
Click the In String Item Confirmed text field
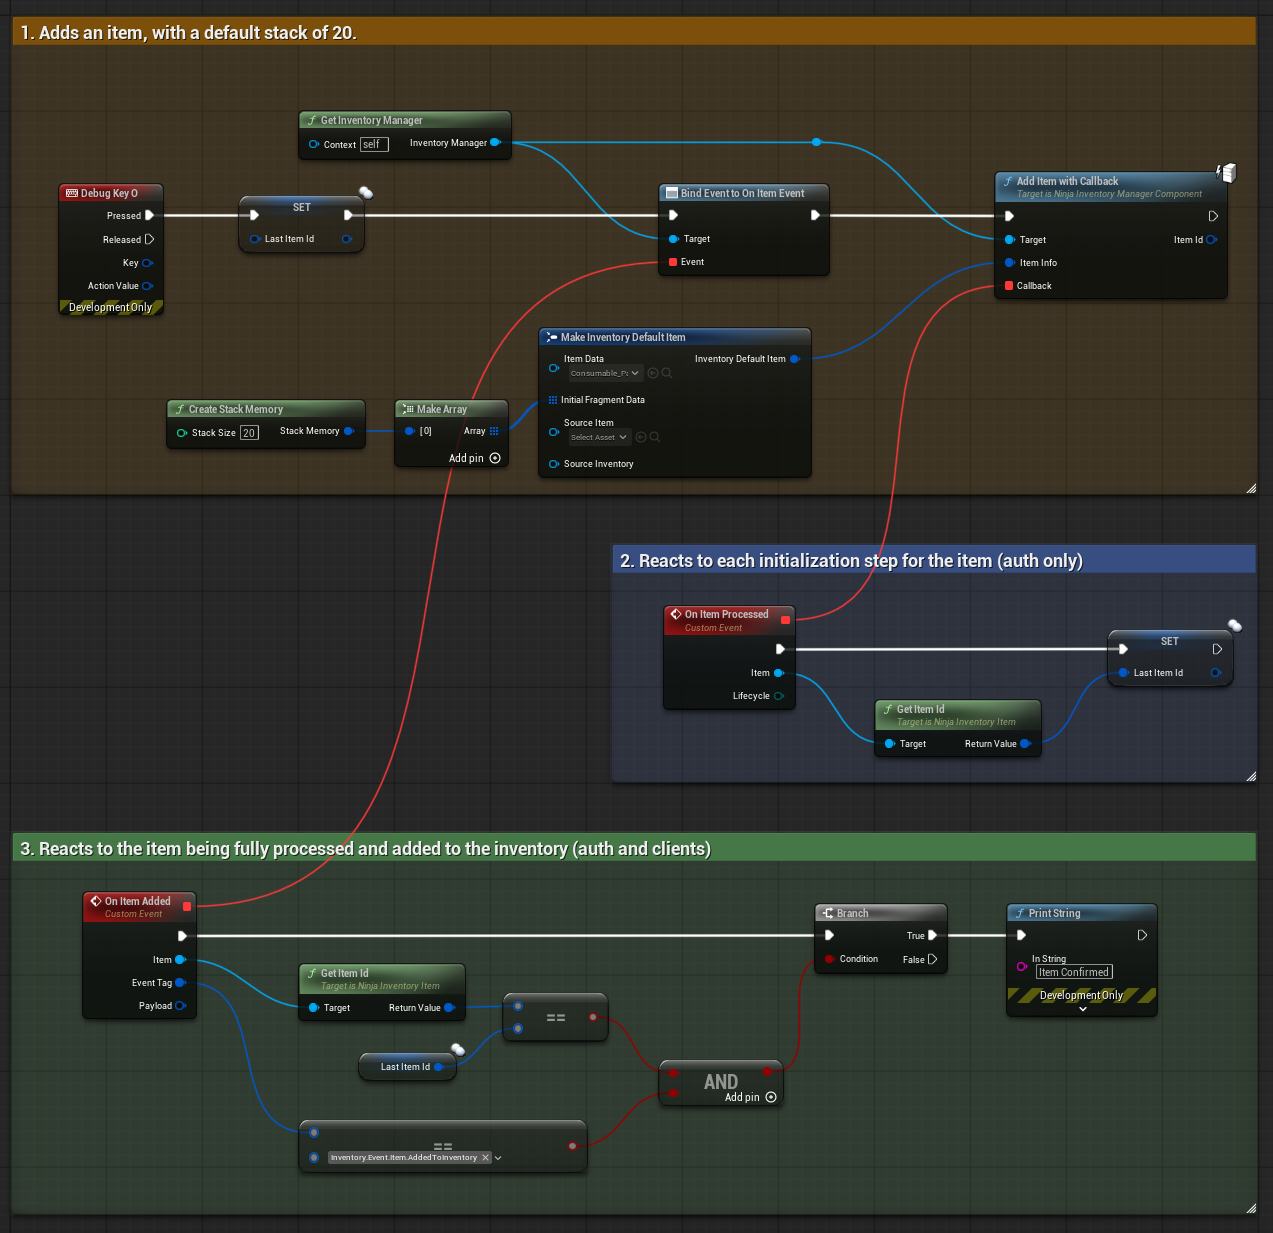pos(1074,972)
